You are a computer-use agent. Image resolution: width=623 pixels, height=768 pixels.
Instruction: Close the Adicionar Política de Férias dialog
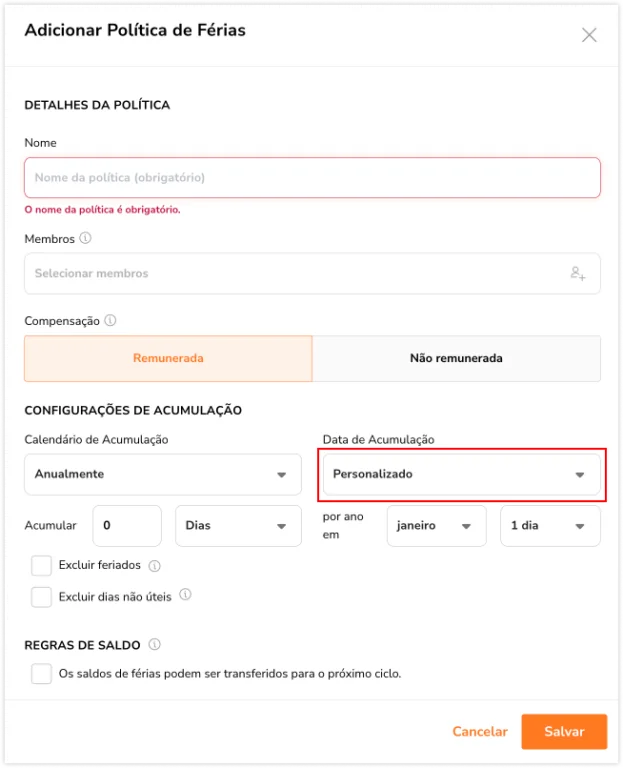pos(589,35)
